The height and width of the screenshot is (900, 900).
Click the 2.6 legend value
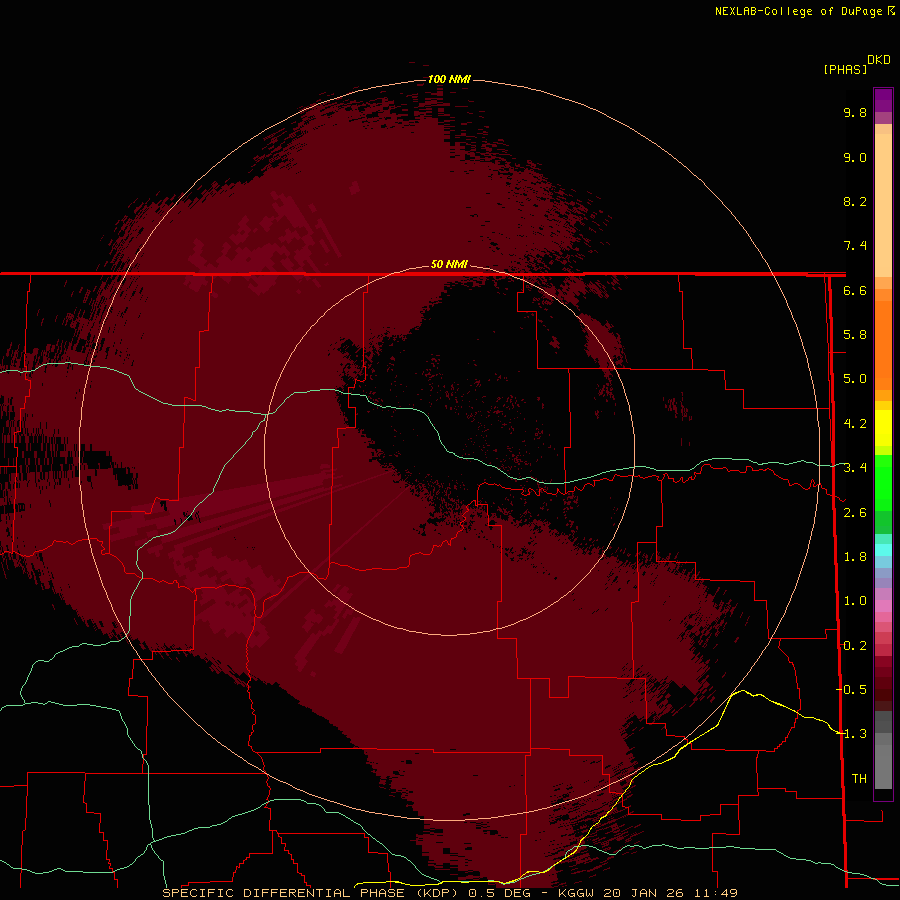855,513
